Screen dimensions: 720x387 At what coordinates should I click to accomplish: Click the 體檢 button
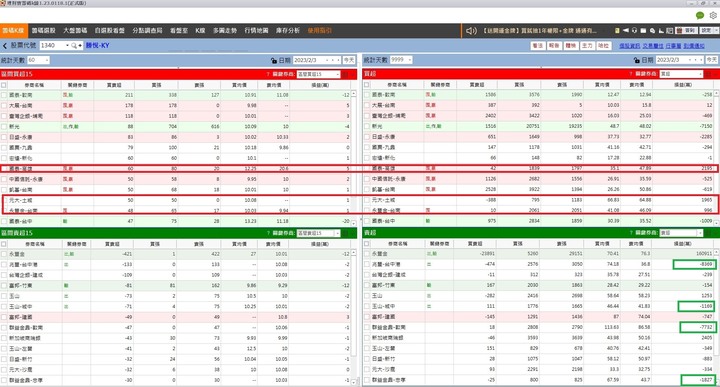click(571, 46)
